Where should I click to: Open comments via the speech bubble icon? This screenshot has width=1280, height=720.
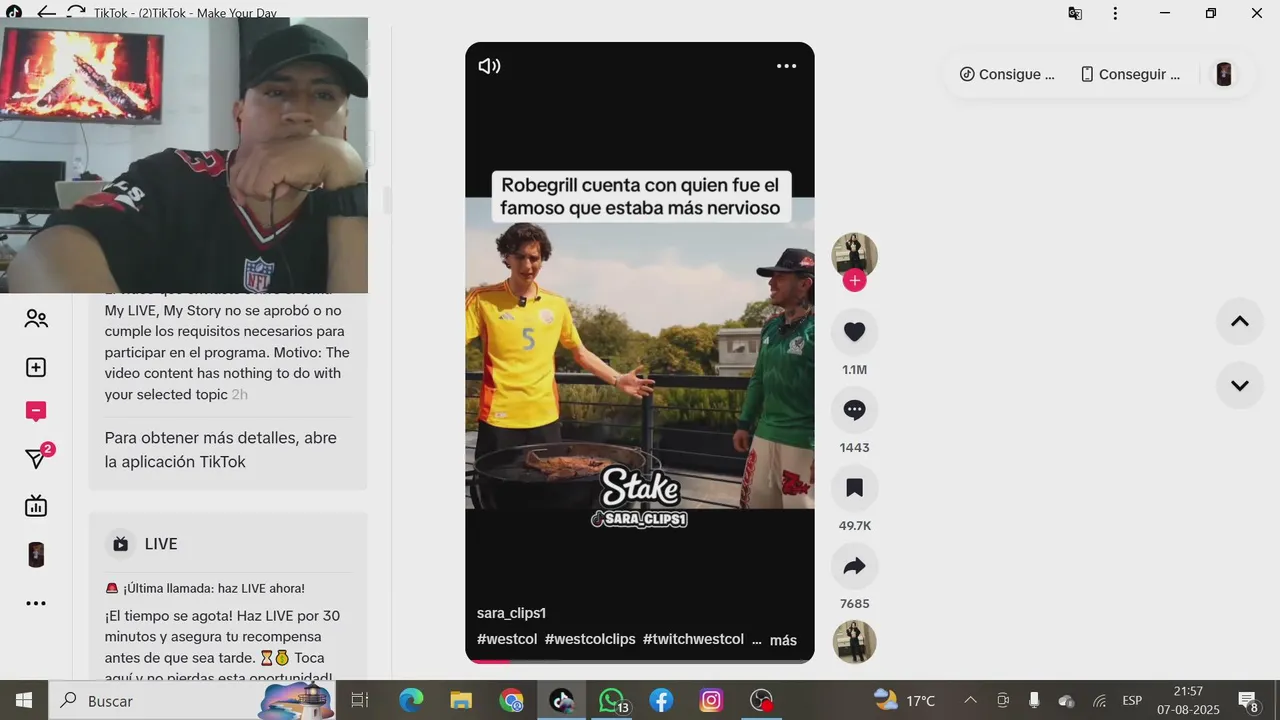tap(854, 410)
